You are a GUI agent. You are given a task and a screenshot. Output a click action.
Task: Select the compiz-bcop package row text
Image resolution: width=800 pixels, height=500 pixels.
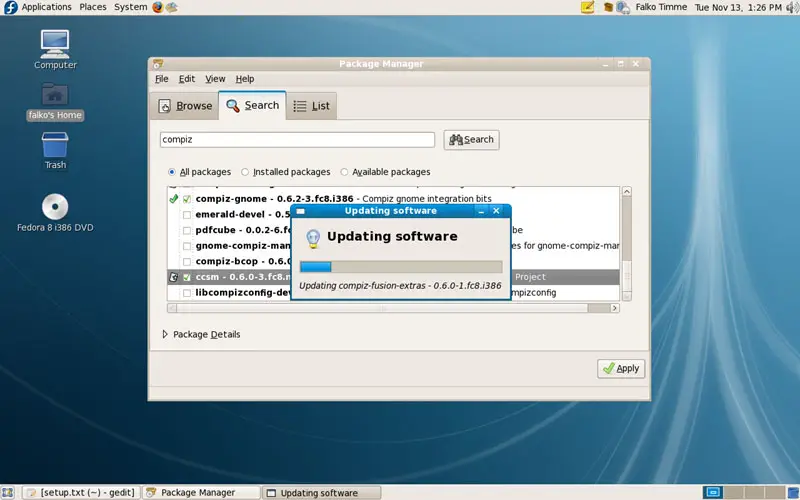coord(242,261)
